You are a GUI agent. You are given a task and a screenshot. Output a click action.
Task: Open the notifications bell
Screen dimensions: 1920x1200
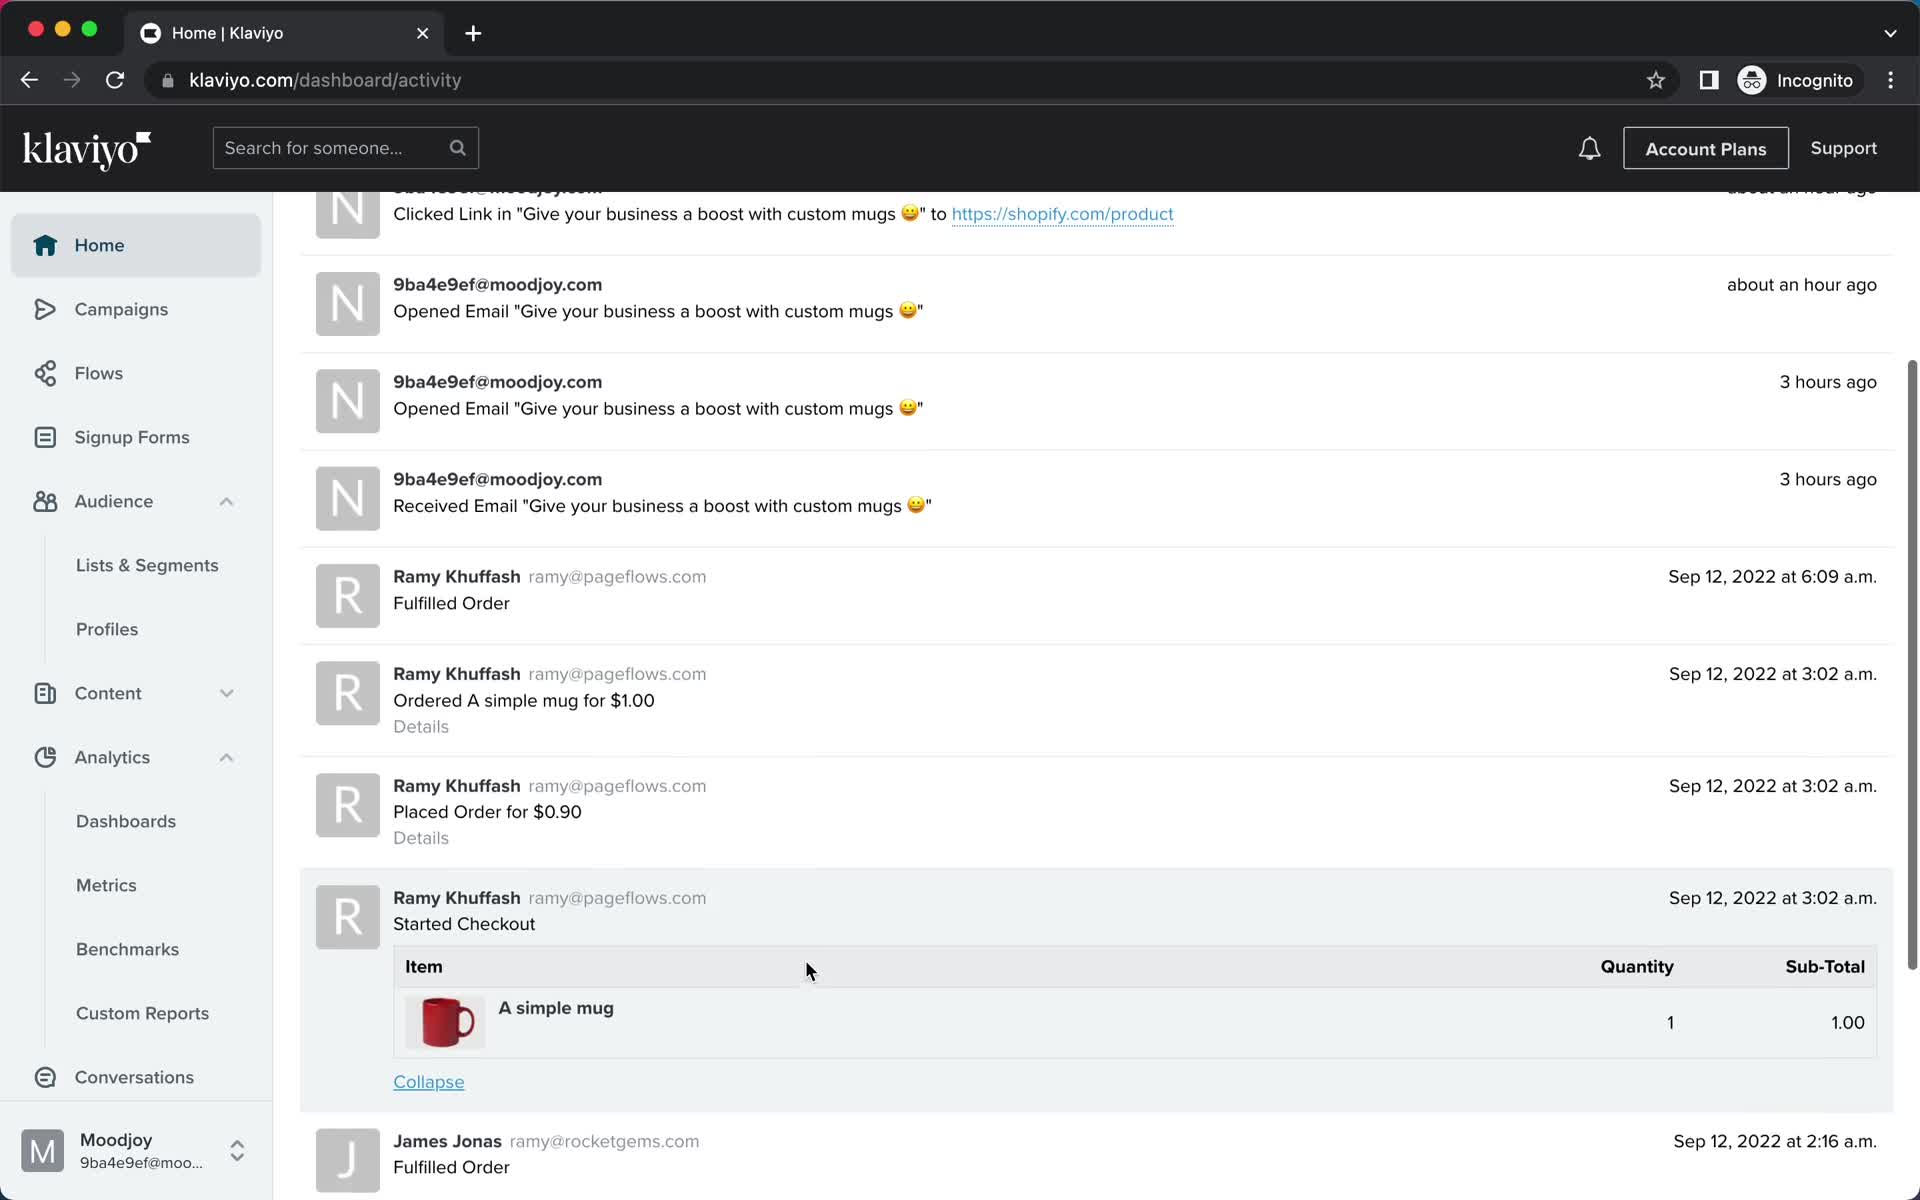click(x=1589, y=149)
